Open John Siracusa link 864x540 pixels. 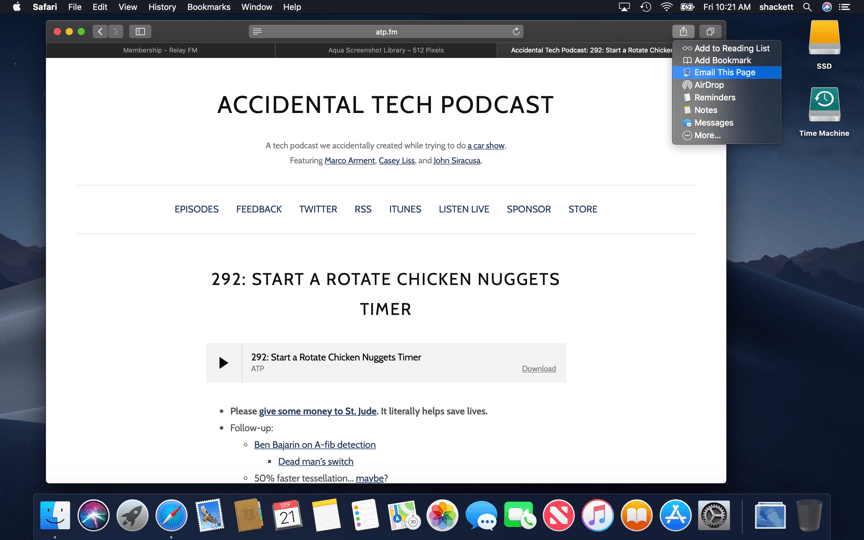[x=457, y=160]
